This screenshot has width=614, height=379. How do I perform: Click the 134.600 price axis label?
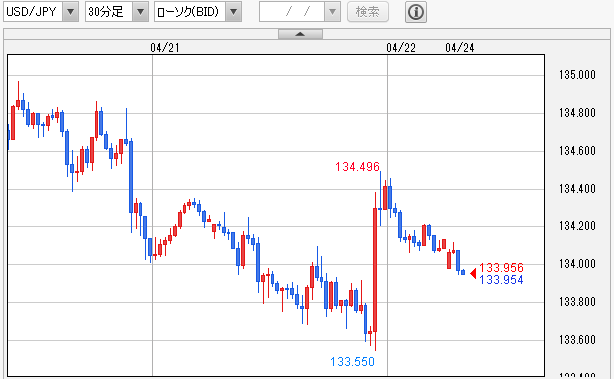[x=577, y=151]
